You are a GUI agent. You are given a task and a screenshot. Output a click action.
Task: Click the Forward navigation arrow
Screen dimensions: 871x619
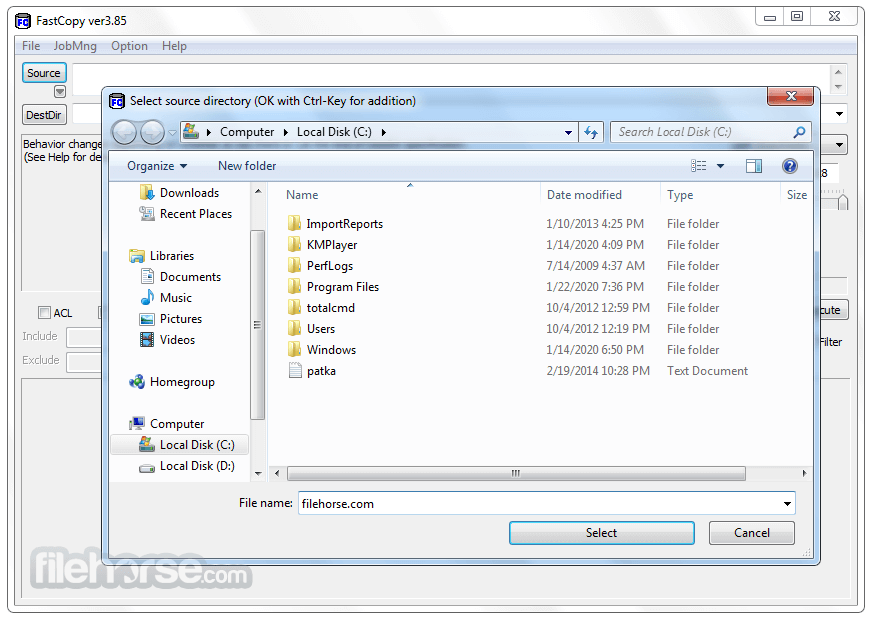(150, 131)
